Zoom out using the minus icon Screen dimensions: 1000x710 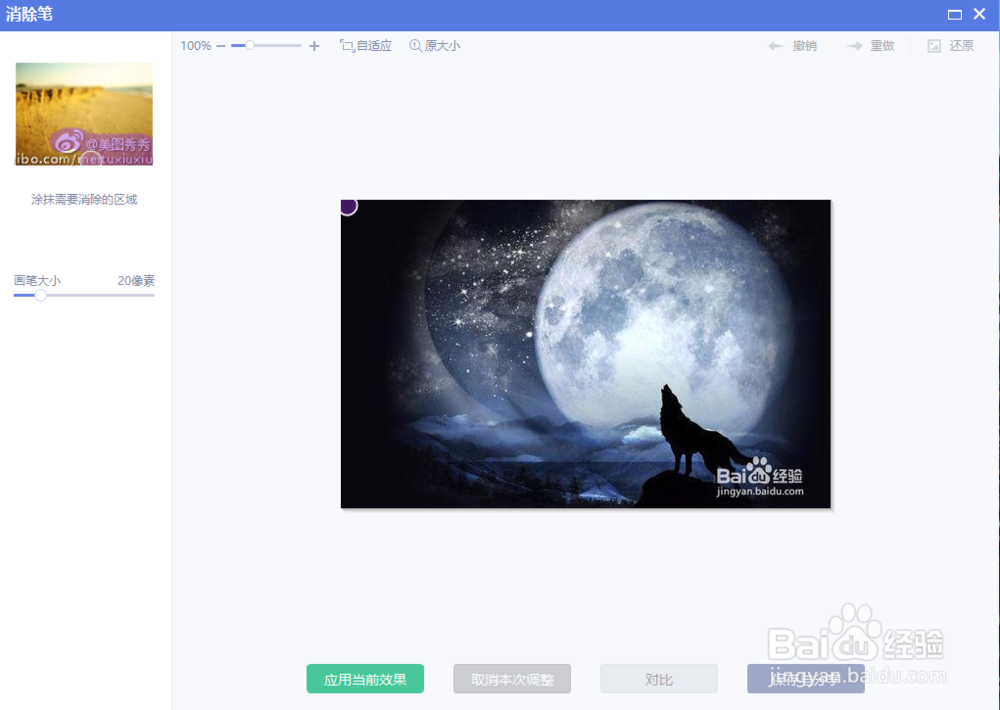click(222, 45)
